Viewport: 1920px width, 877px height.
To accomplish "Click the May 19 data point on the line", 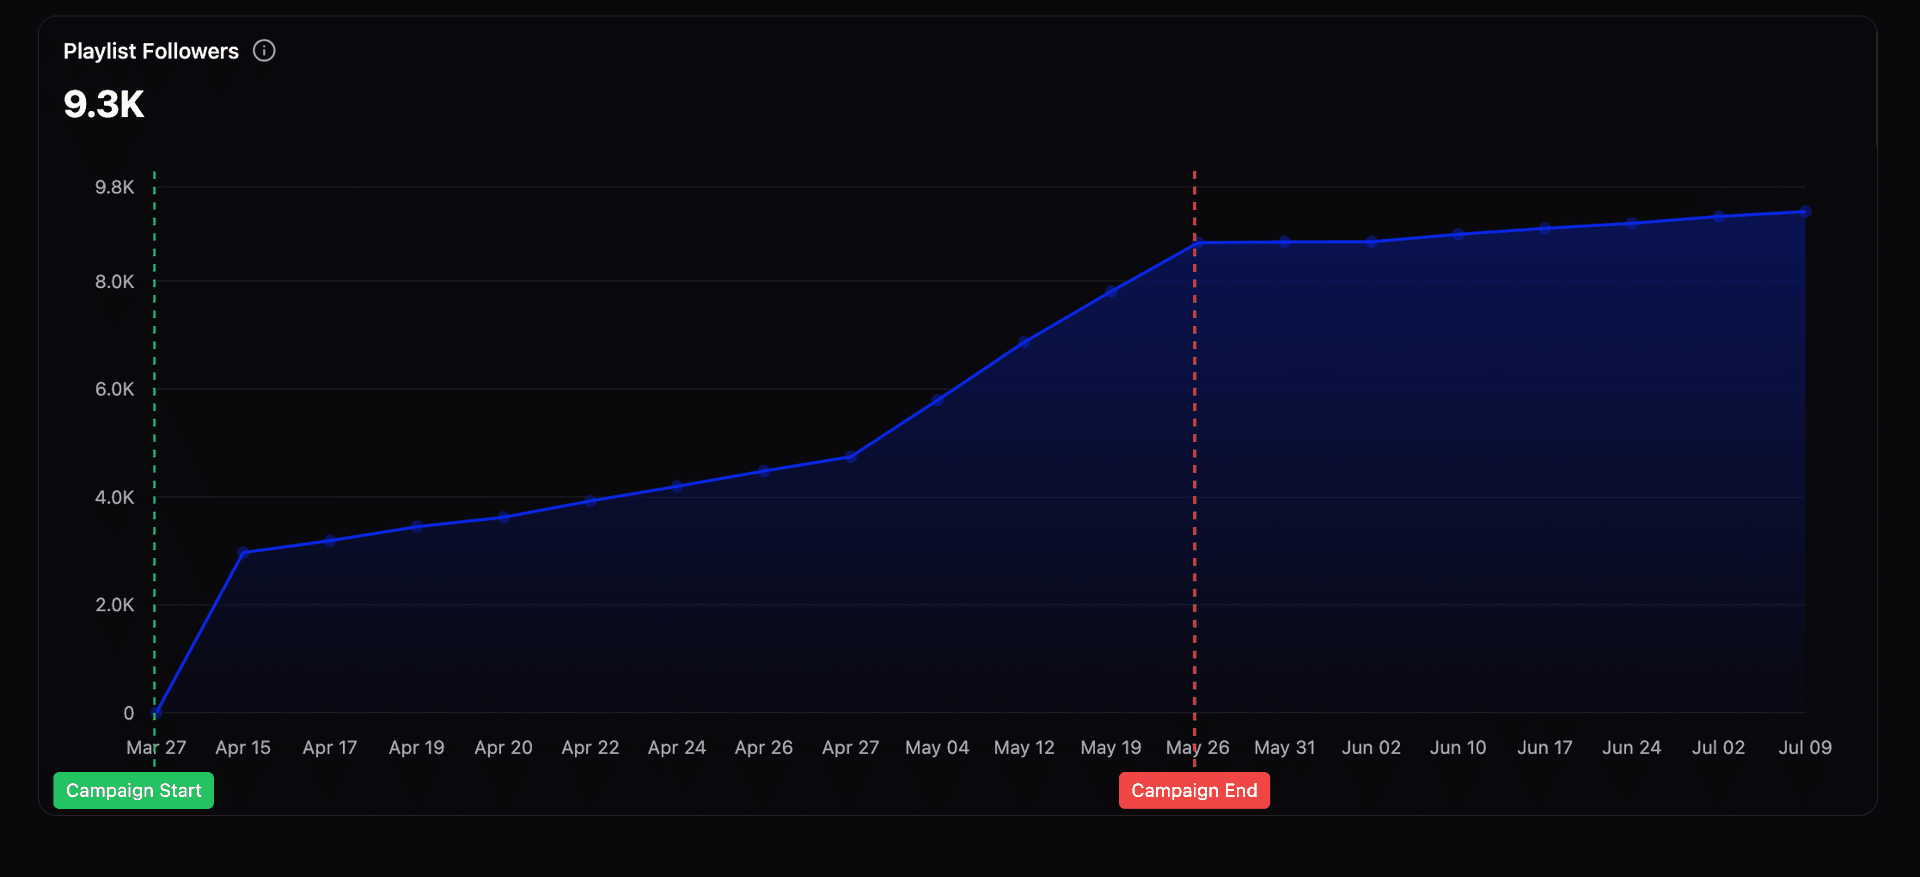I will point(1111,292).
